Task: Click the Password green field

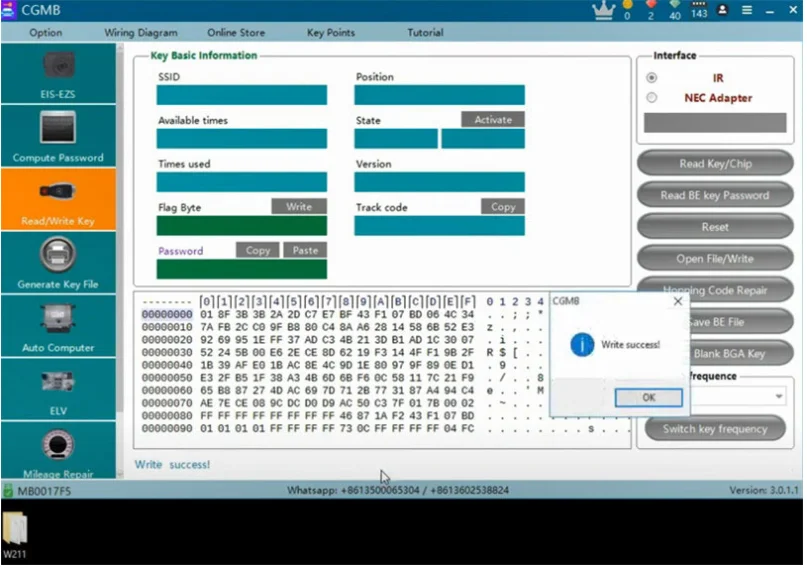Action: pyautogui.click(x=242, y=270)
